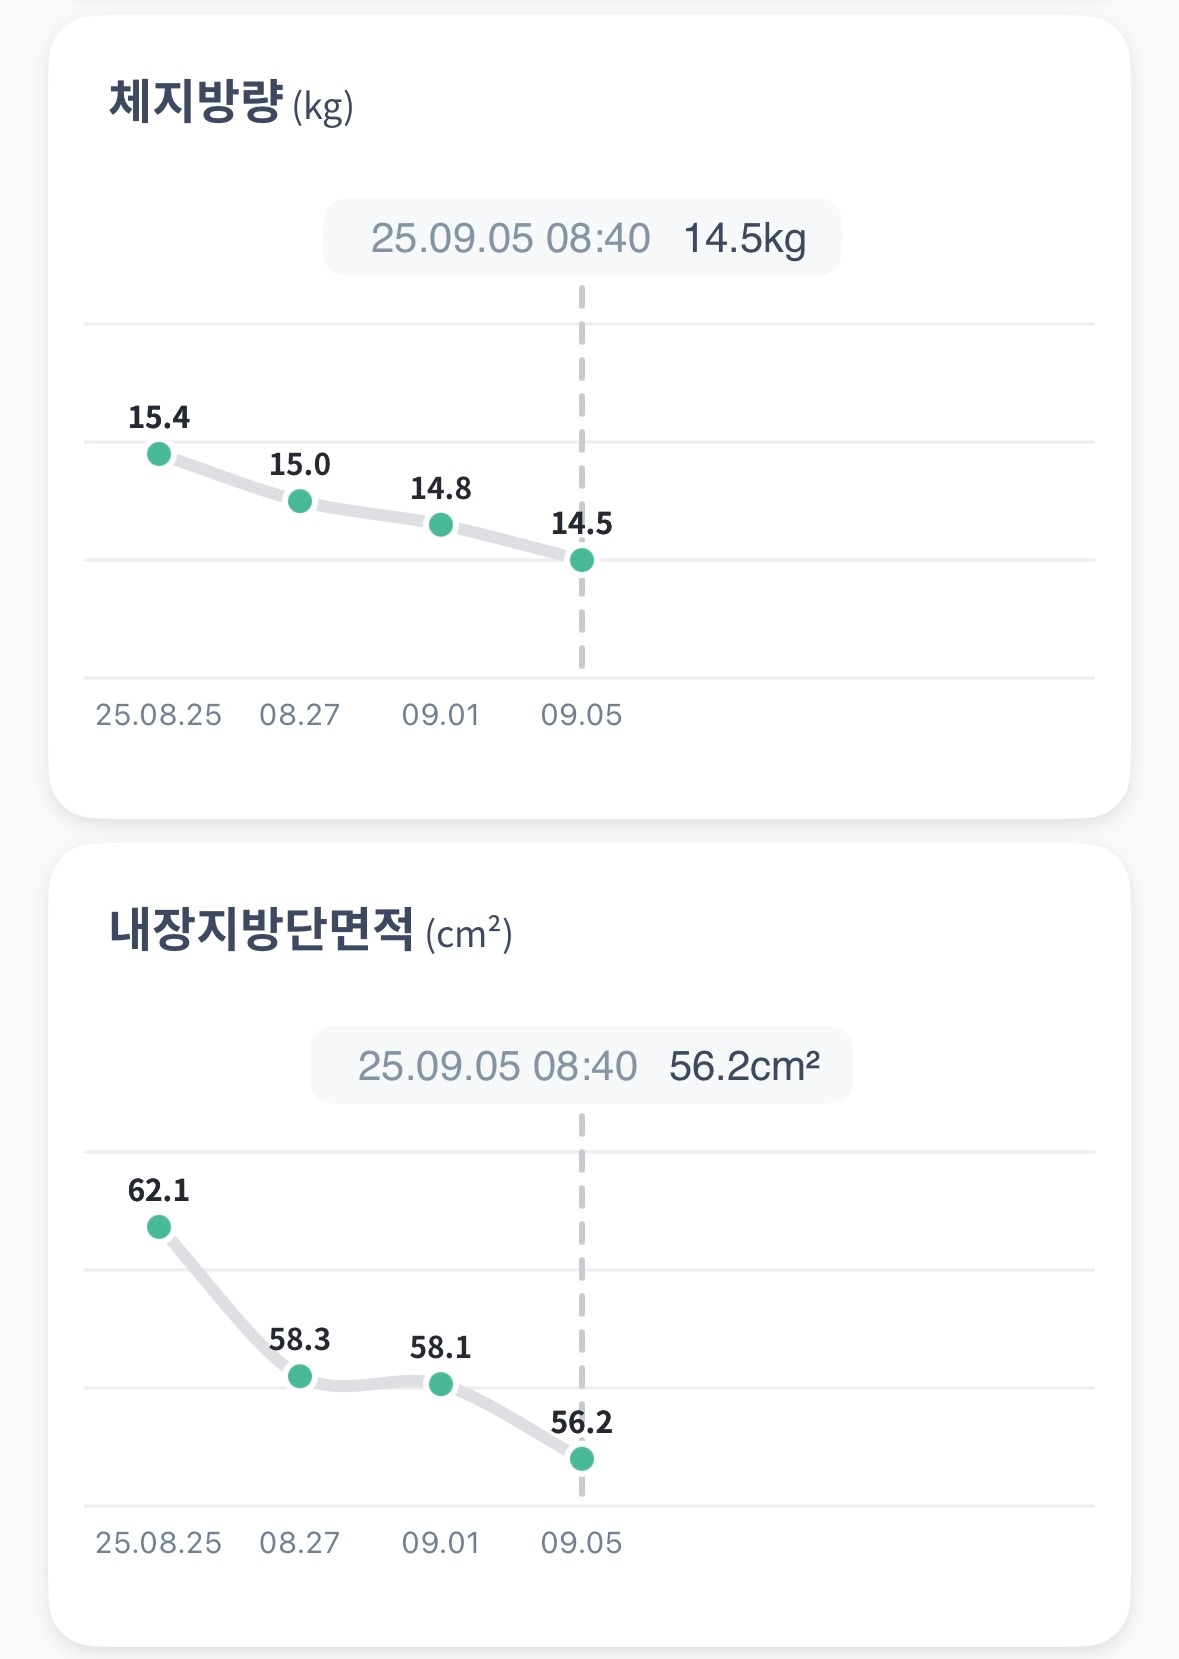Screen dimensions: 1179x1659
Task: Select the 58.1 visceral fat data point
Action: tap(441, 1385)
